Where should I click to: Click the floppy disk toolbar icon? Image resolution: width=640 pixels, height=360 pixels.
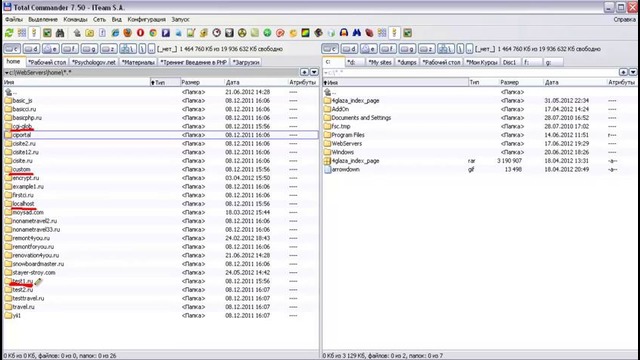[x=229, y=33]
